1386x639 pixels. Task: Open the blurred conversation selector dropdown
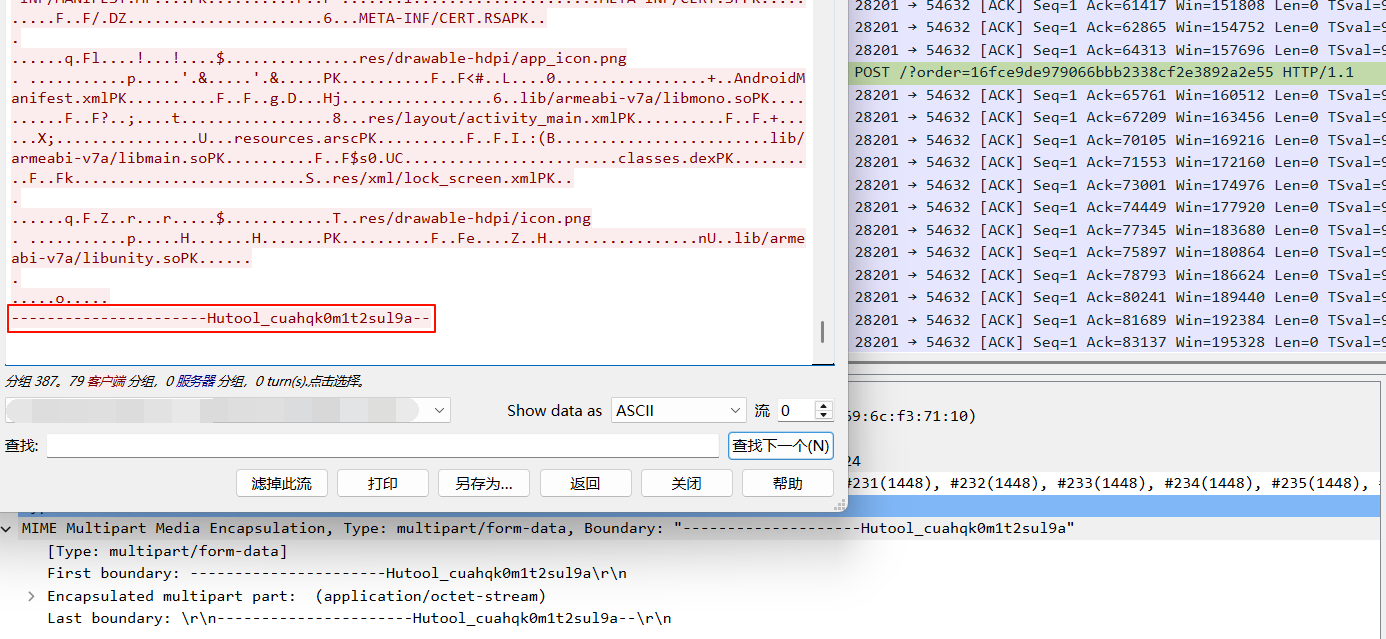click(228, 410)
